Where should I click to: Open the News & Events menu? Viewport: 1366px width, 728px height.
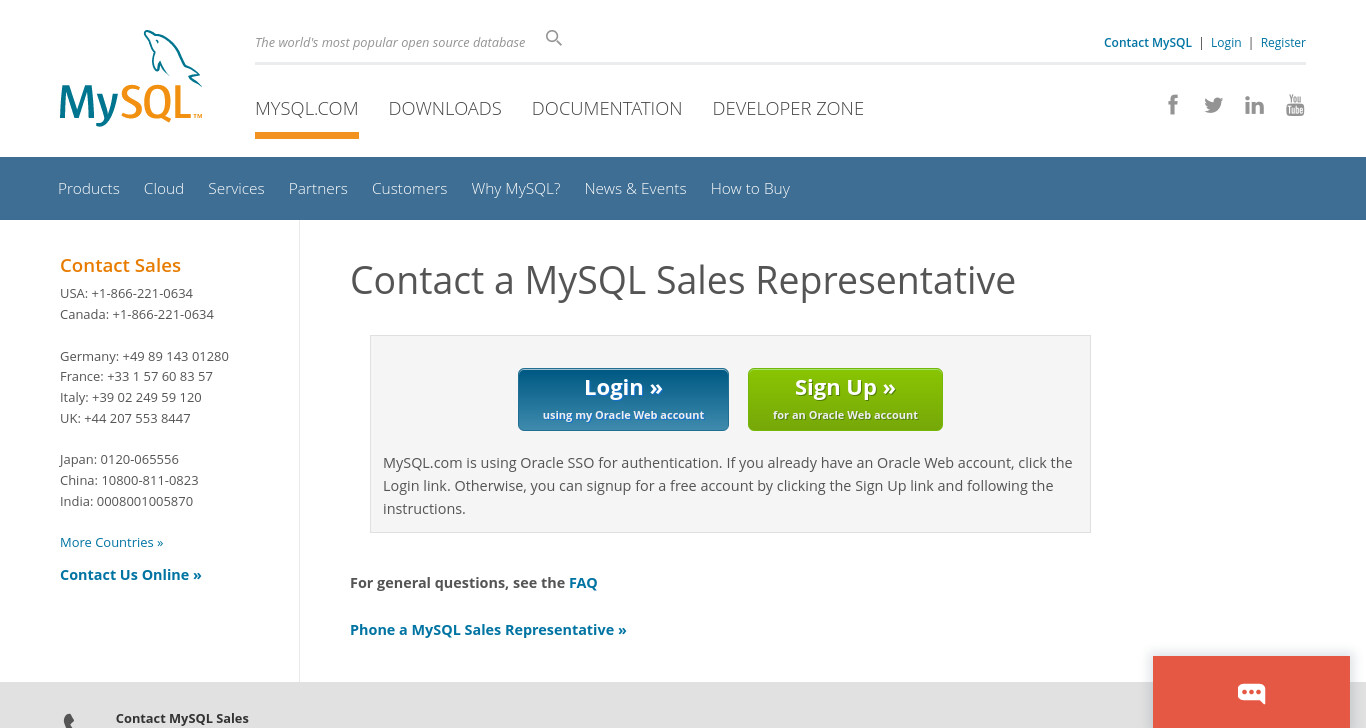pyautogui.click(x=635, y=188)
